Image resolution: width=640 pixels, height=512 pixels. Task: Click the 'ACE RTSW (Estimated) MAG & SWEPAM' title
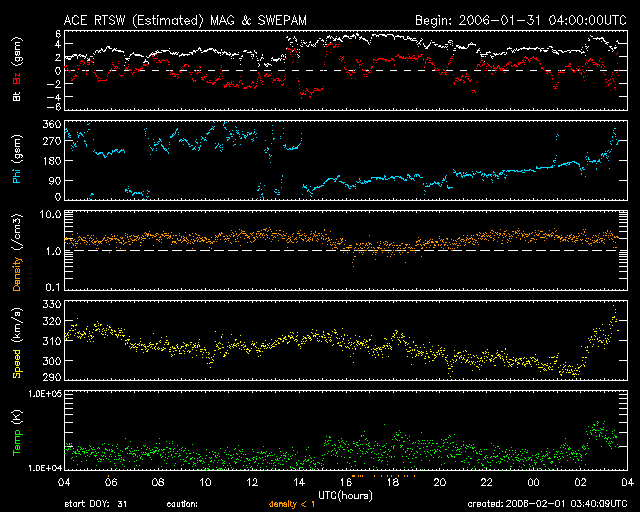(185, 20)
